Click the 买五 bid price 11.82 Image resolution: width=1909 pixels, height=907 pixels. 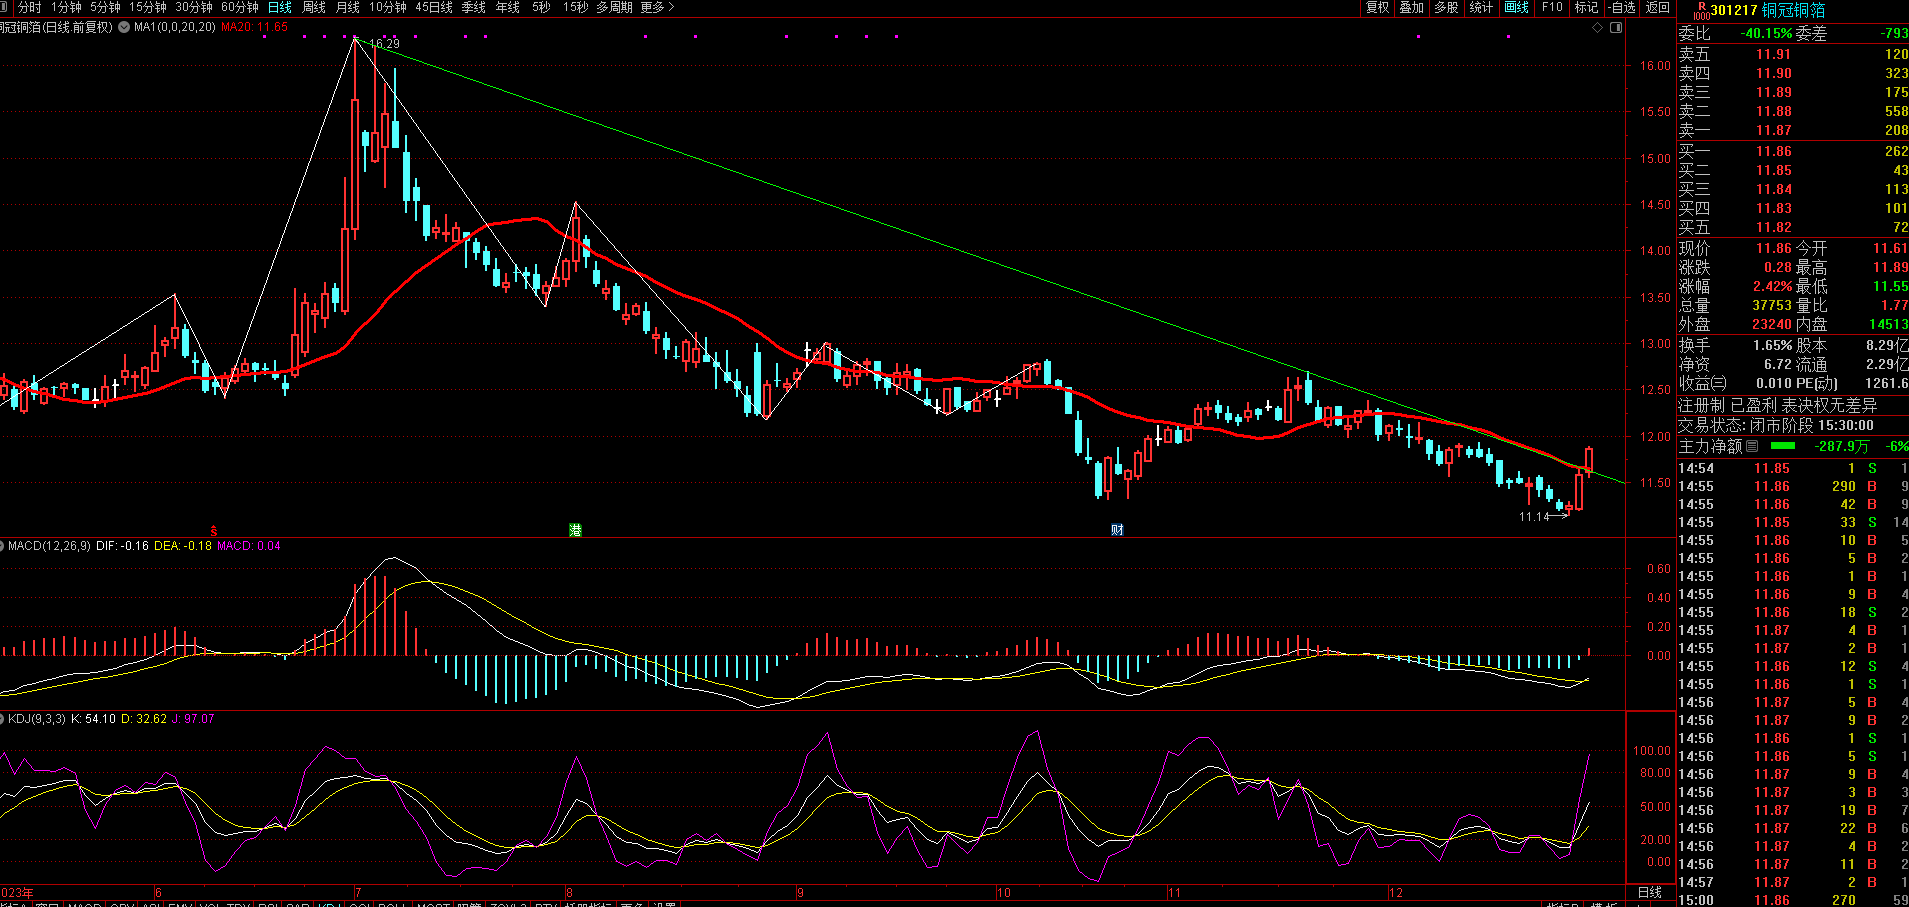(x=1774, y=227)
